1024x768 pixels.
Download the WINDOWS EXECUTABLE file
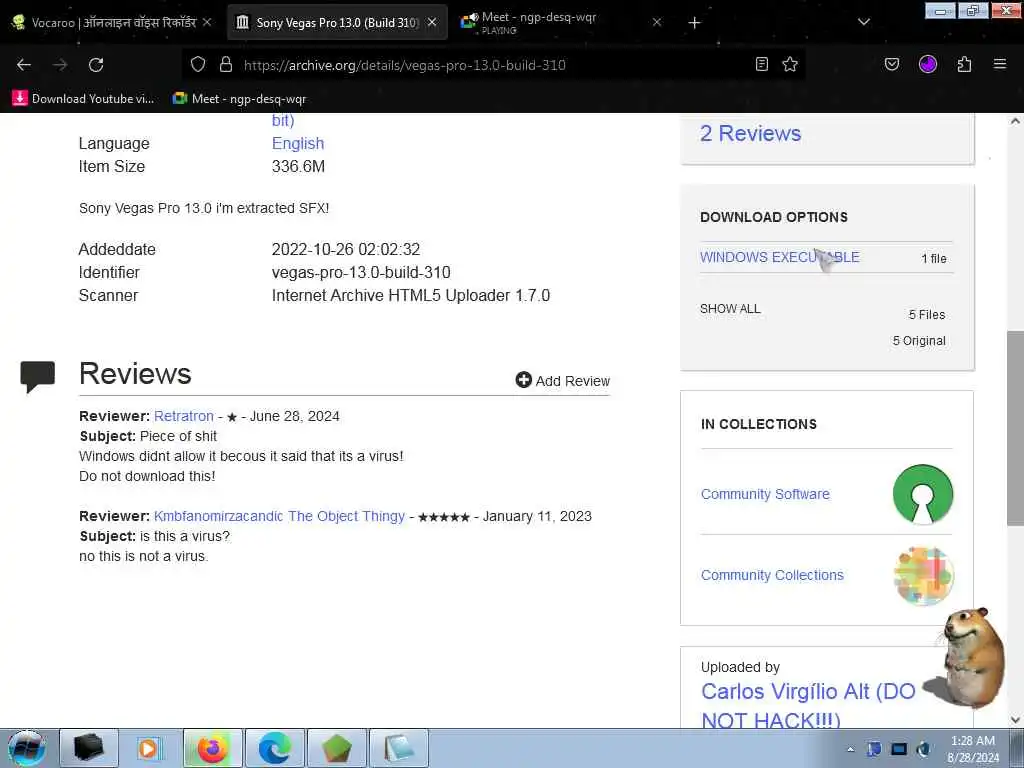[x=780, y=257]
